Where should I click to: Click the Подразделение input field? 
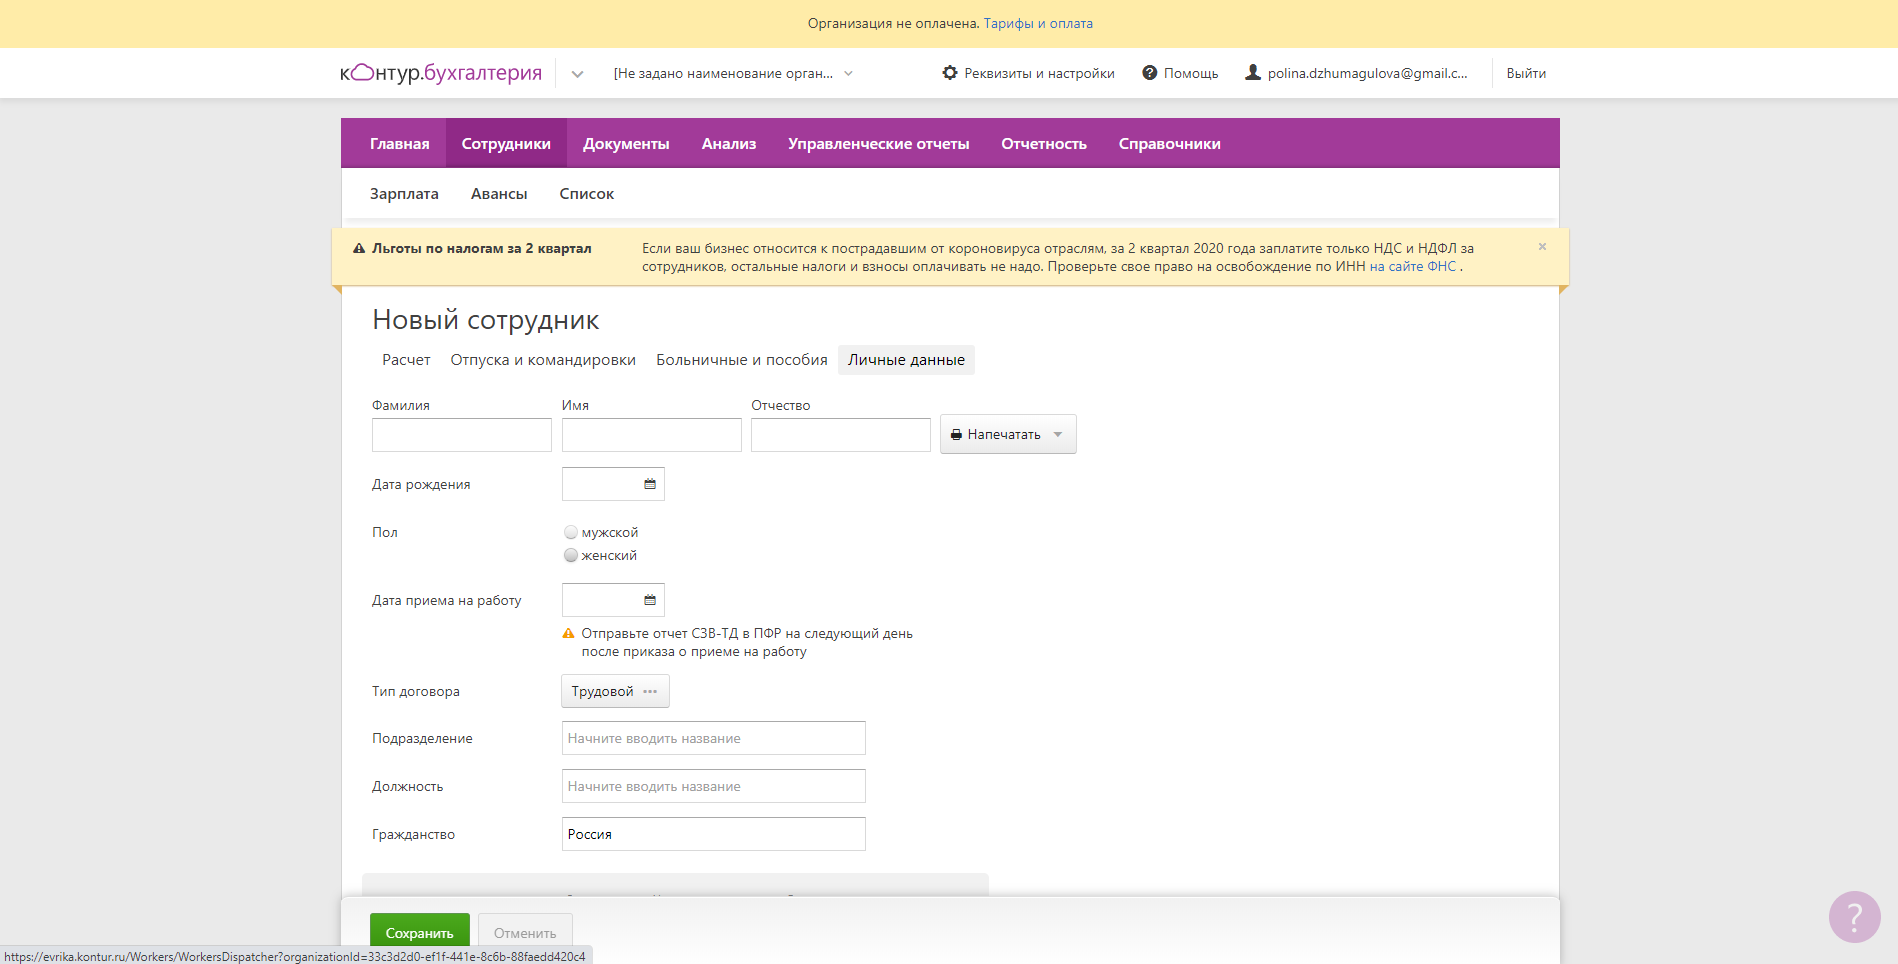pyautogui.click(x=714, y=738)
